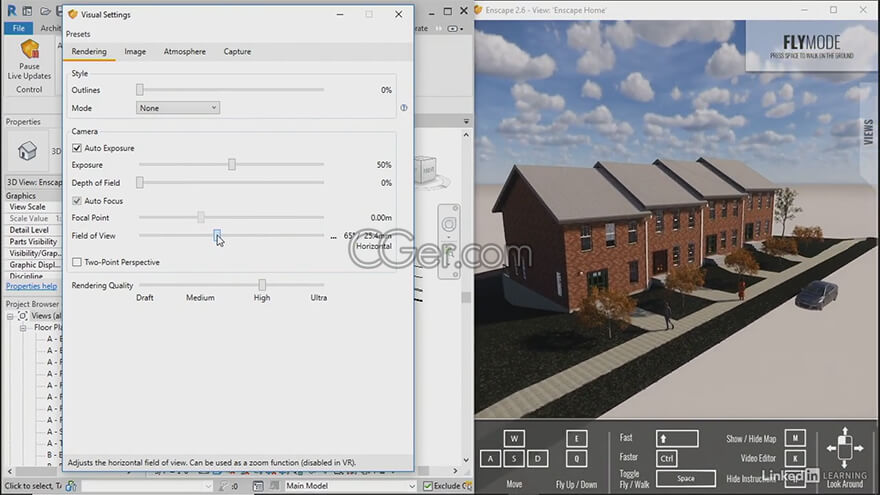Click the View Scale property row
This screenshot has height=495, width=880.
point(33,207)
